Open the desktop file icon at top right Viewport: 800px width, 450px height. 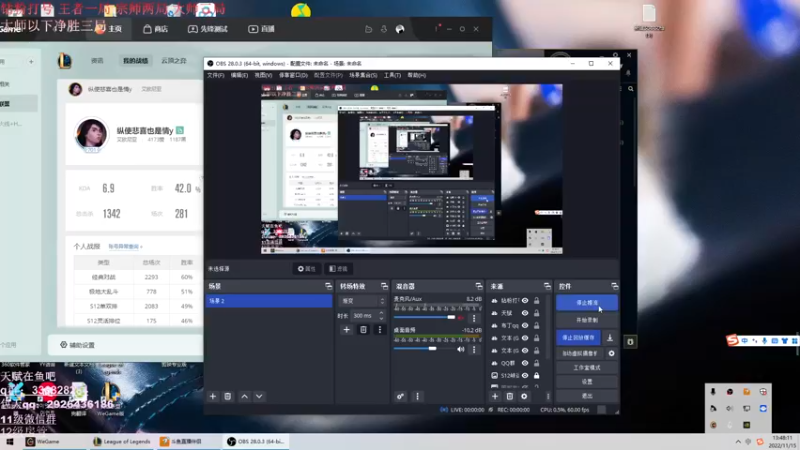click(x=649, y=19)
